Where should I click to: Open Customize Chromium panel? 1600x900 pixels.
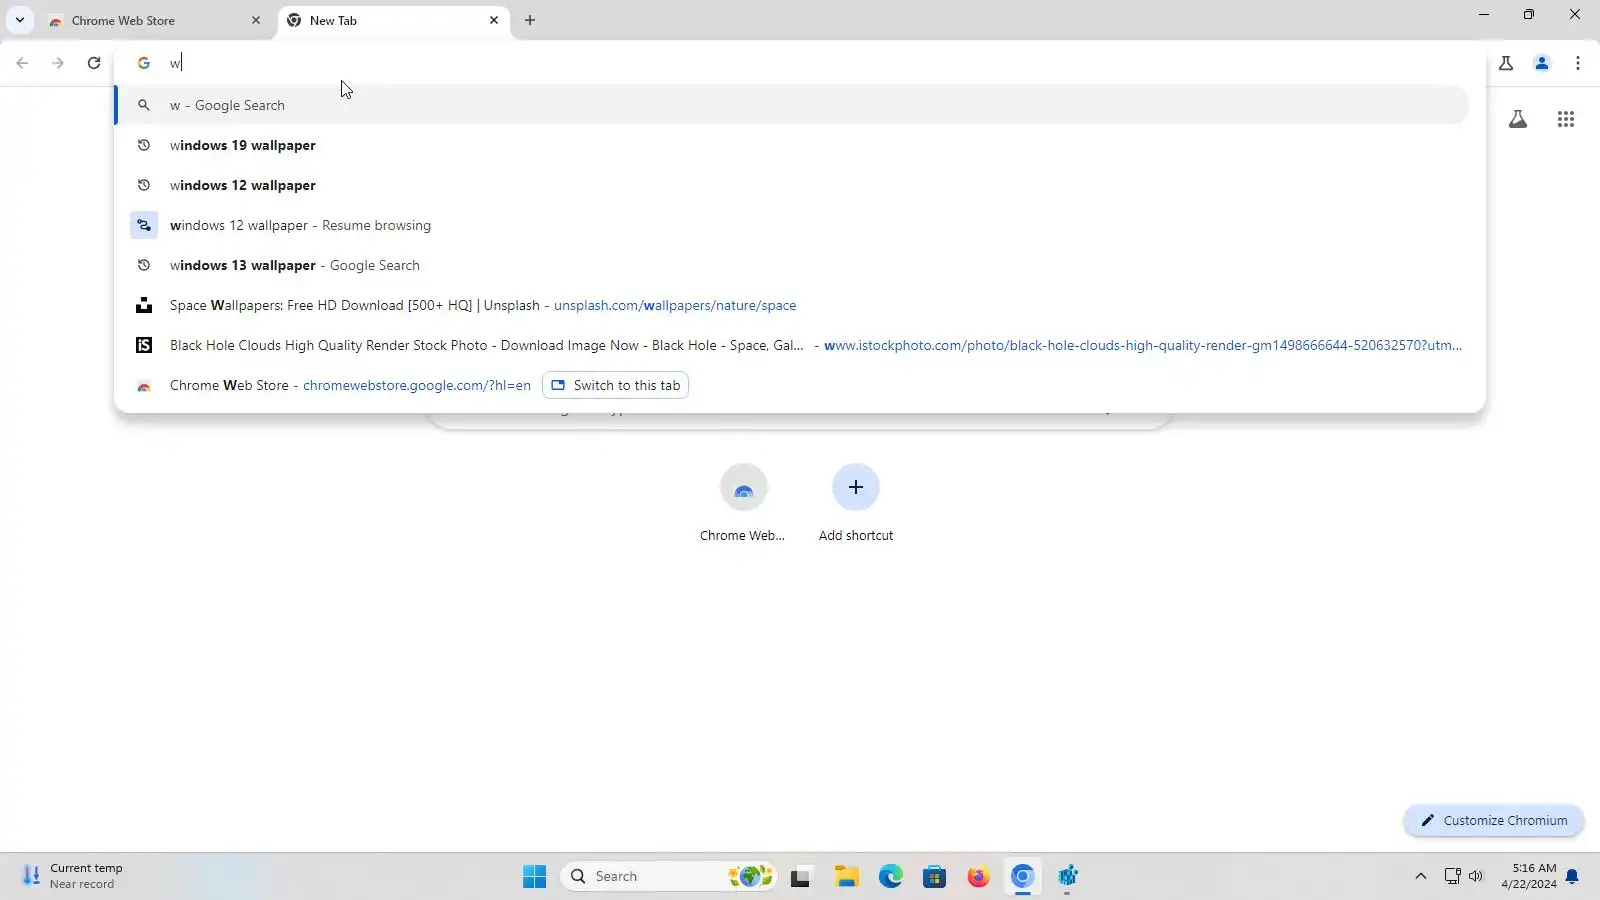1494,820
